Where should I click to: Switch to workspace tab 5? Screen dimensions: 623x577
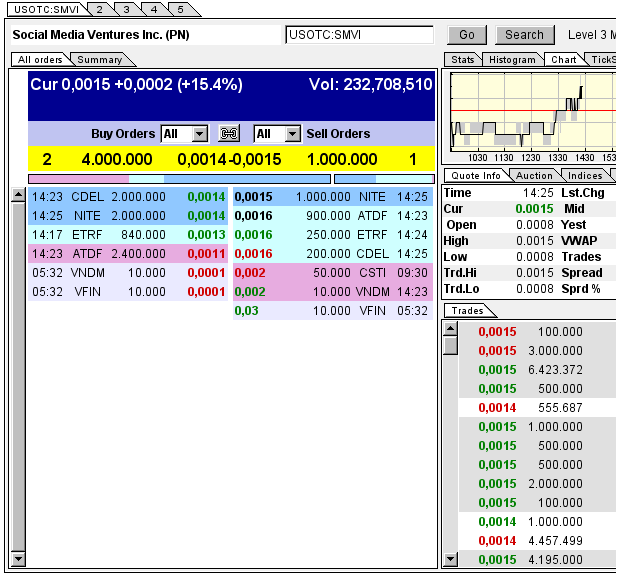181,10
